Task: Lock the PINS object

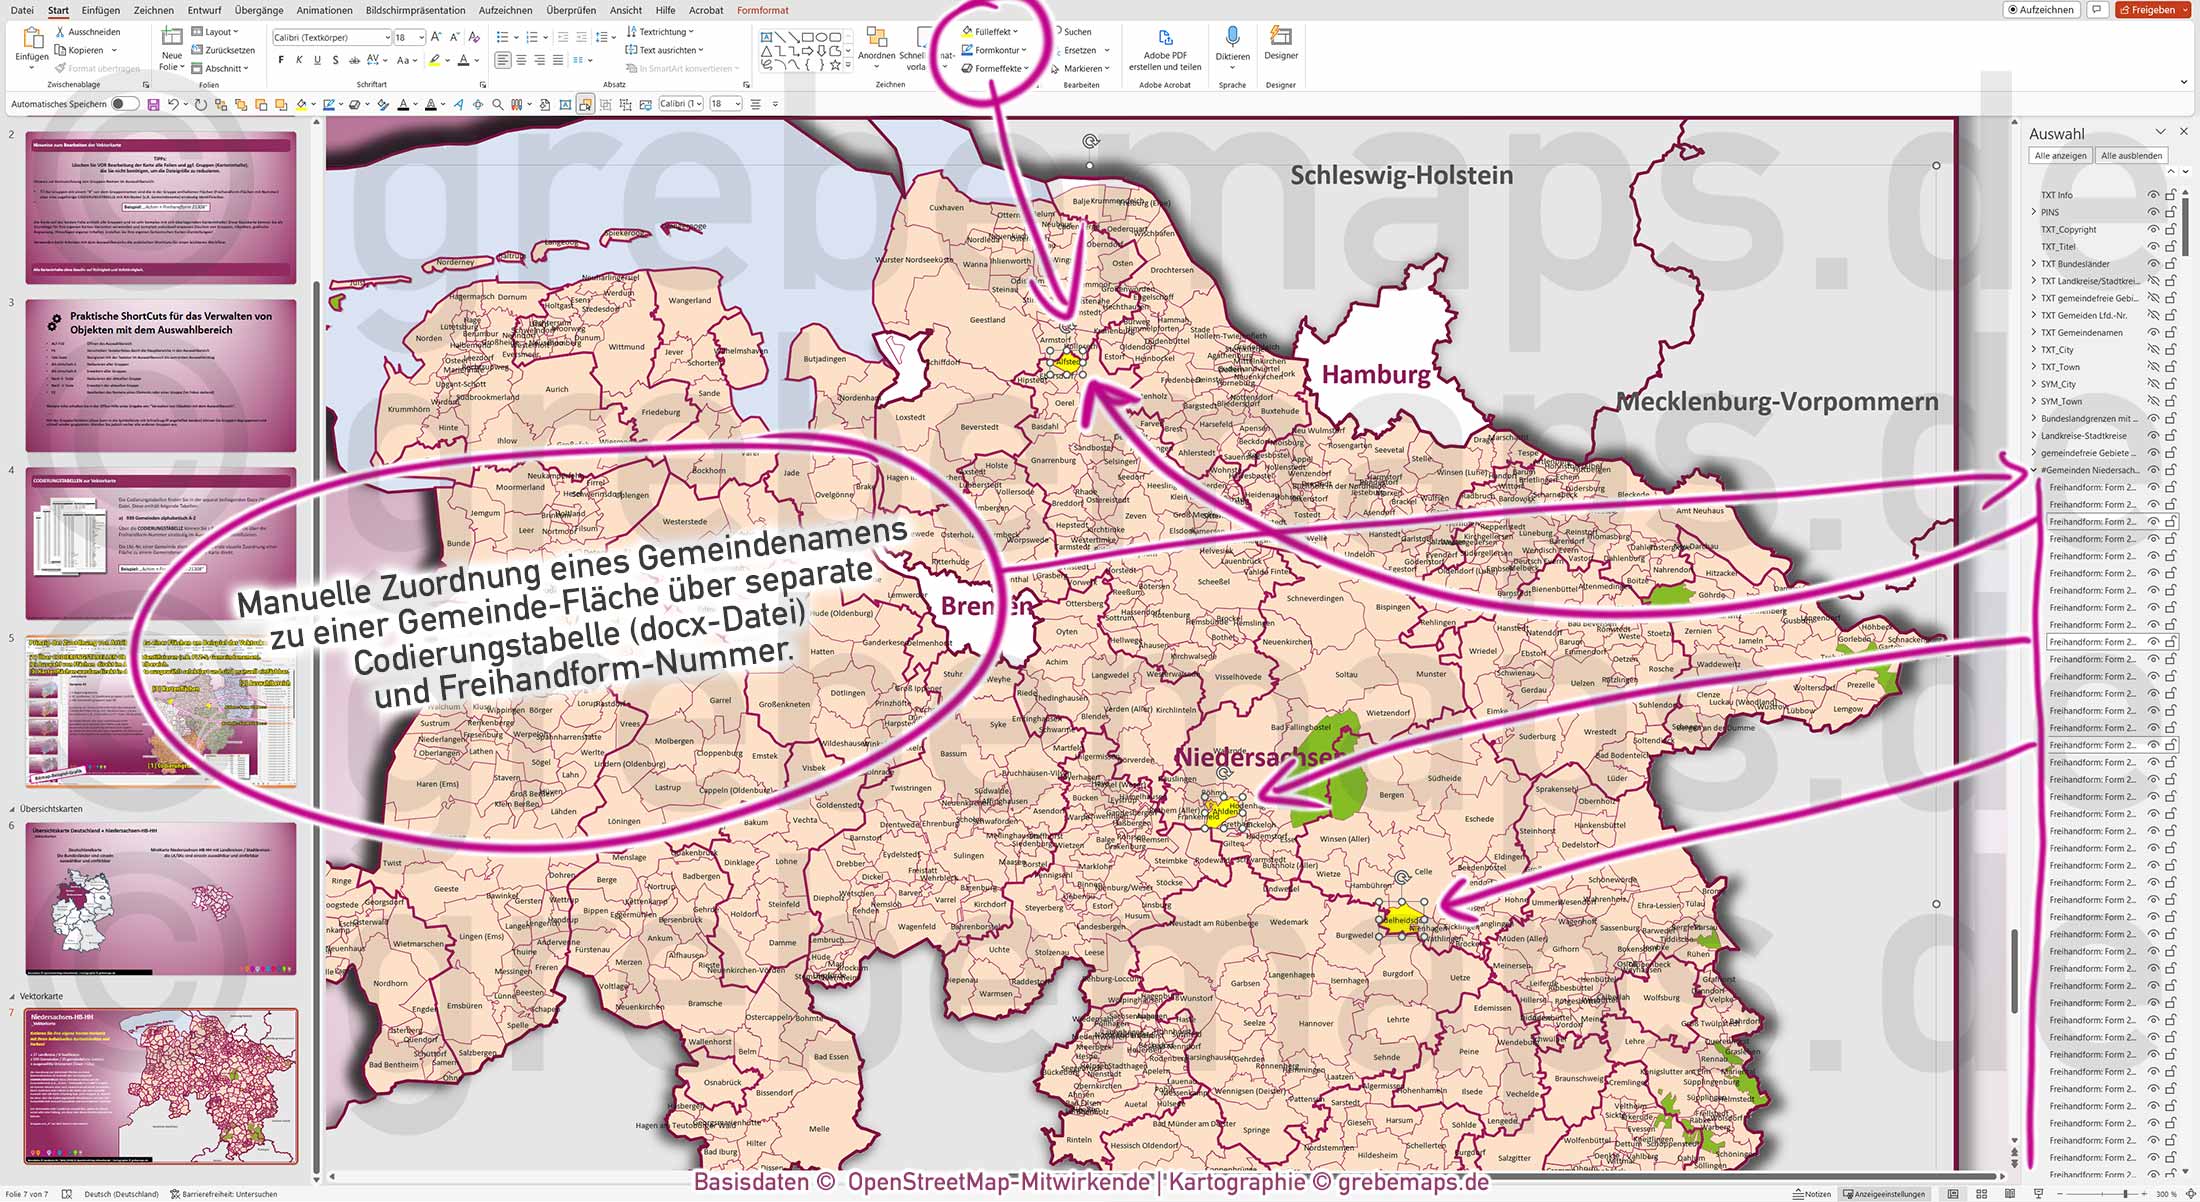Action: [2170, 212]
